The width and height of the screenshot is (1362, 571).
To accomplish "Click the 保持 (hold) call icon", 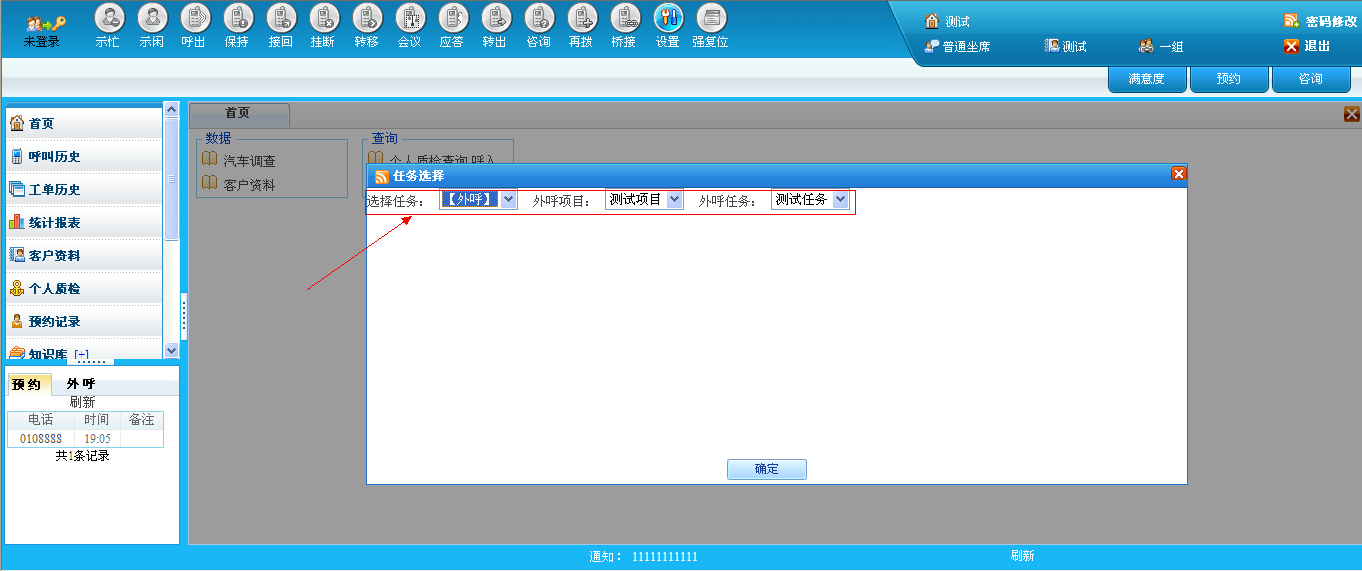I will pyautogui.click(x=237, y=18).
